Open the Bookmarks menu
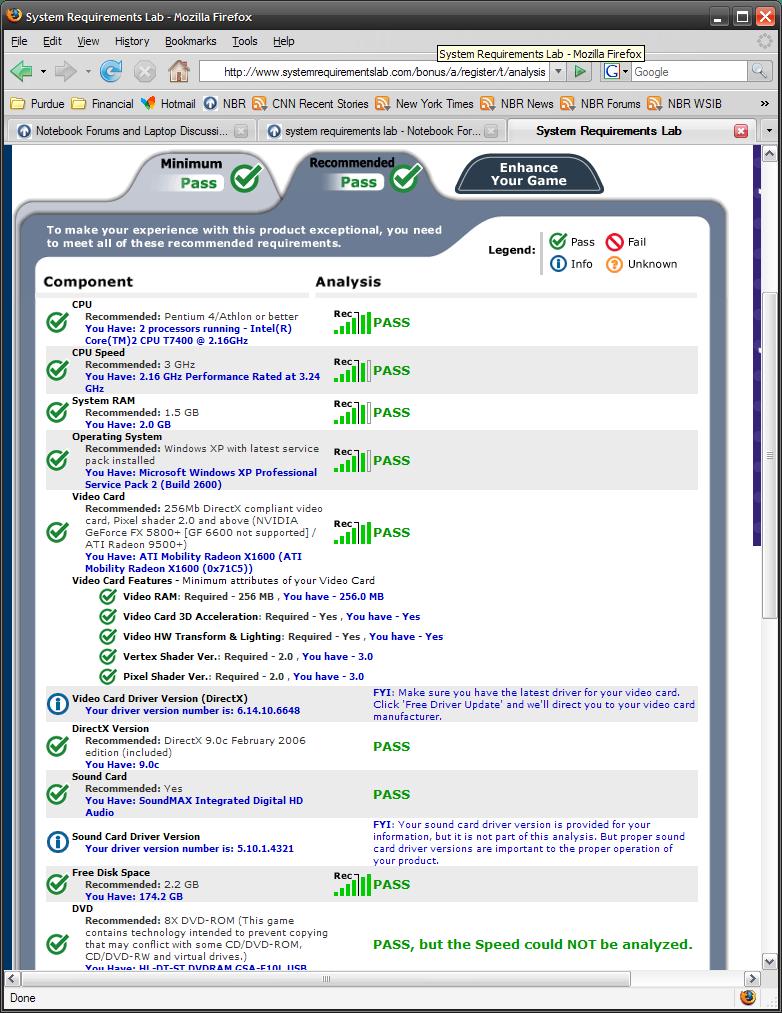 coord(191,41)
